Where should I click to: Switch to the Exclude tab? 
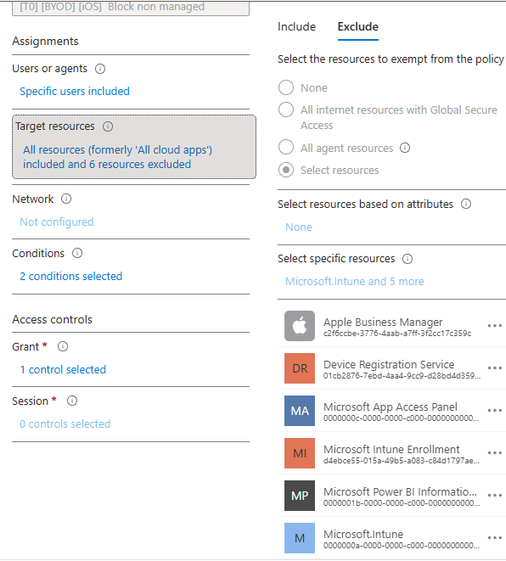click(x=358, y=27)
